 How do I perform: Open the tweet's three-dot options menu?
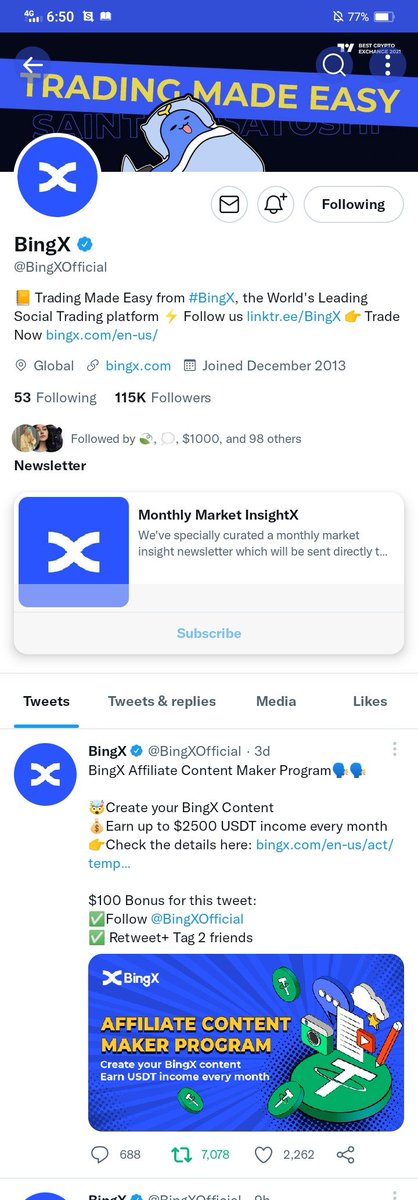click(395, 749)
